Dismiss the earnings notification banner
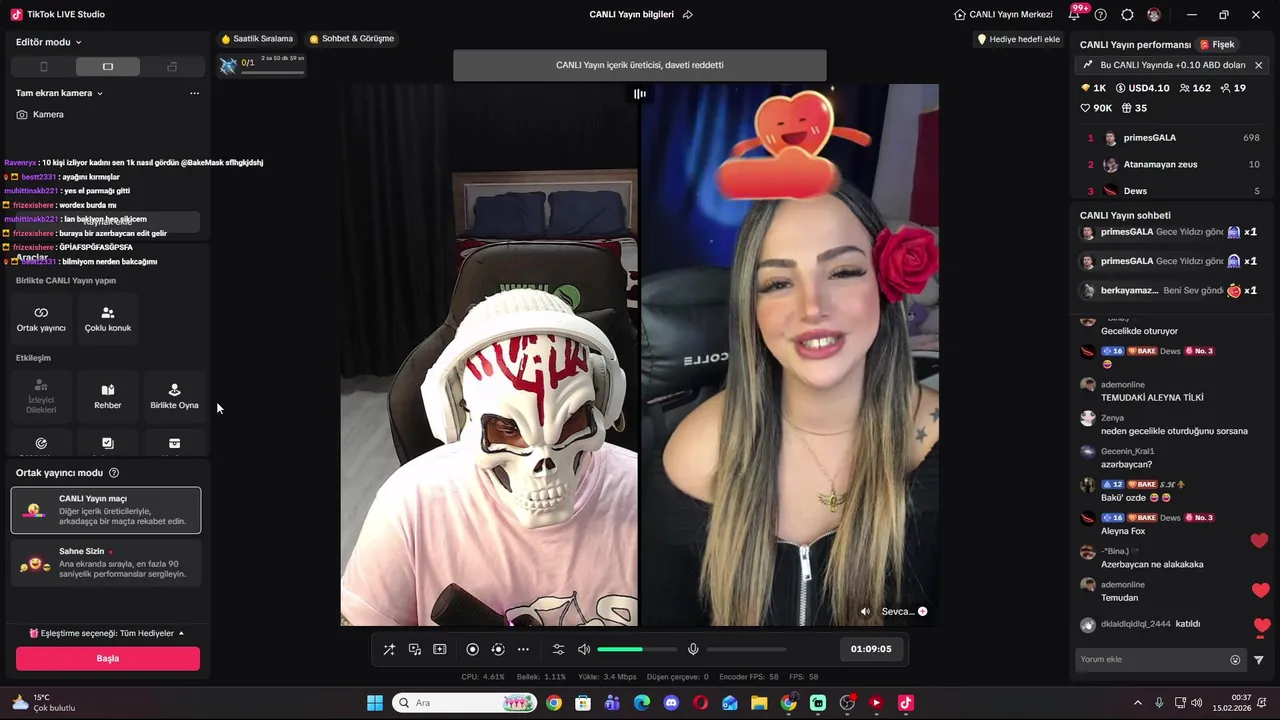 point(1258,65)
